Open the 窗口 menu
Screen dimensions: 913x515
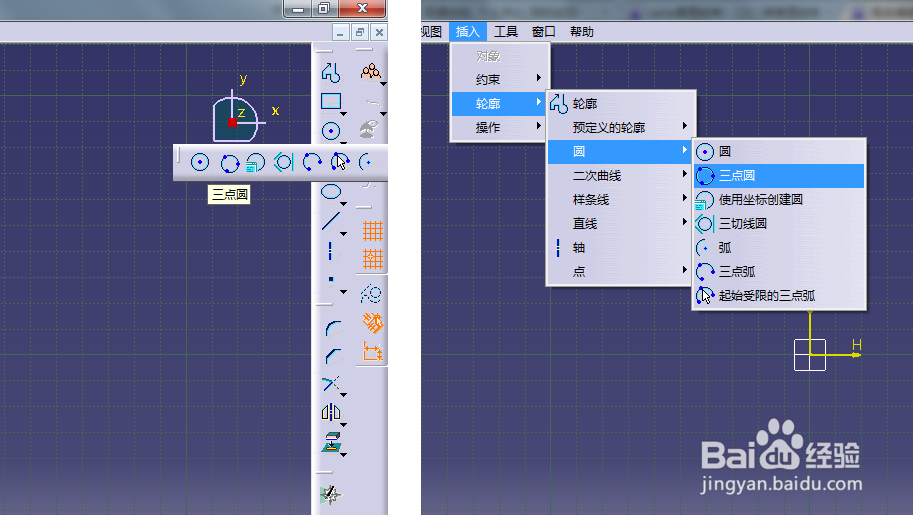[x=543, y=31]
